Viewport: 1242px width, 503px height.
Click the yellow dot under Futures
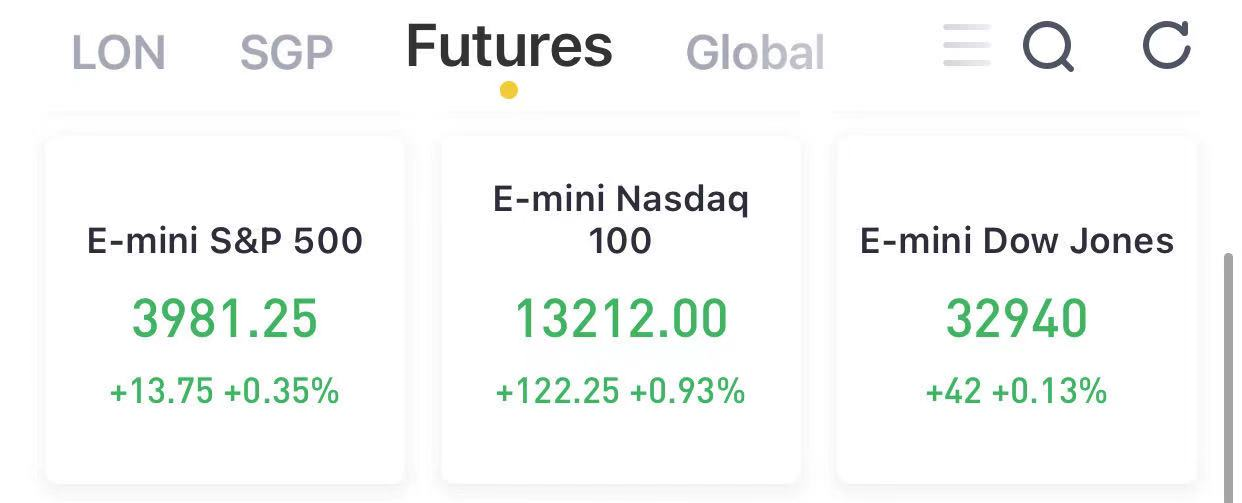508,90
